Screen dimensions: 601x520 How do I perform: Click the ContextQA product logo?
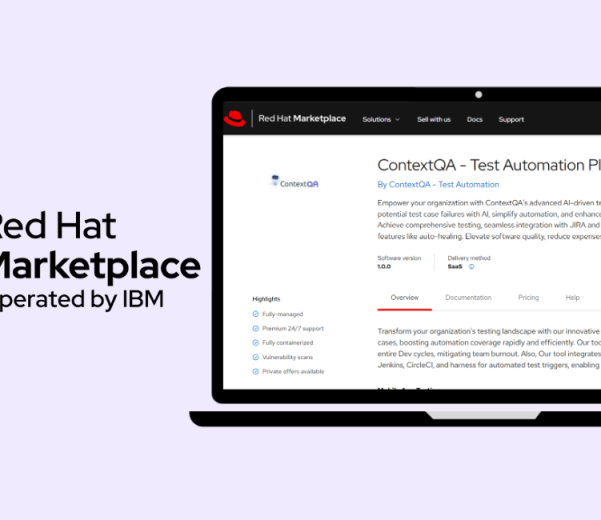(295, 183)
